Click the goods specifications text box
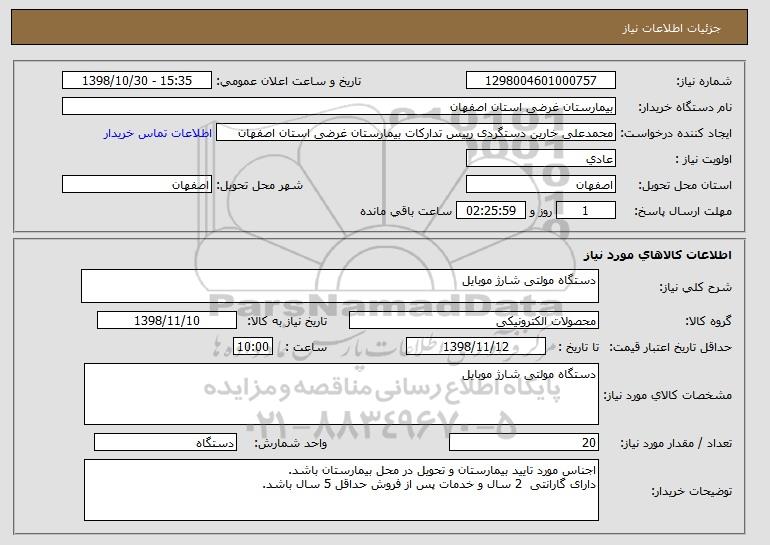The image size is (770, 545). tap(341, 394)
